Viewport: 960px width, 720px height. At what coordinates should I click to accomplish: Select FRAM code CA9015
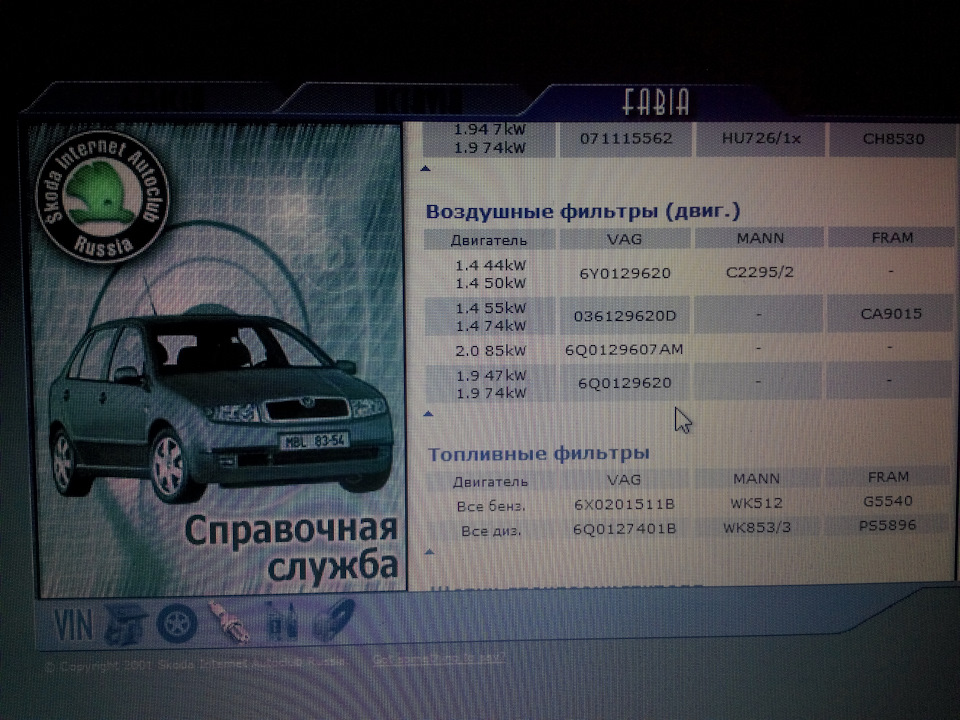tap(891, 314)
